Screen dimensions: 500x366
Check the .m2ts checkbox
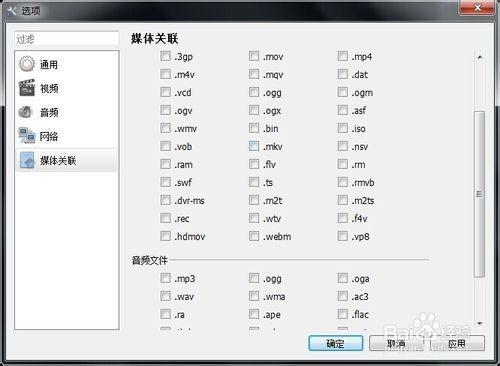point(343,200)
